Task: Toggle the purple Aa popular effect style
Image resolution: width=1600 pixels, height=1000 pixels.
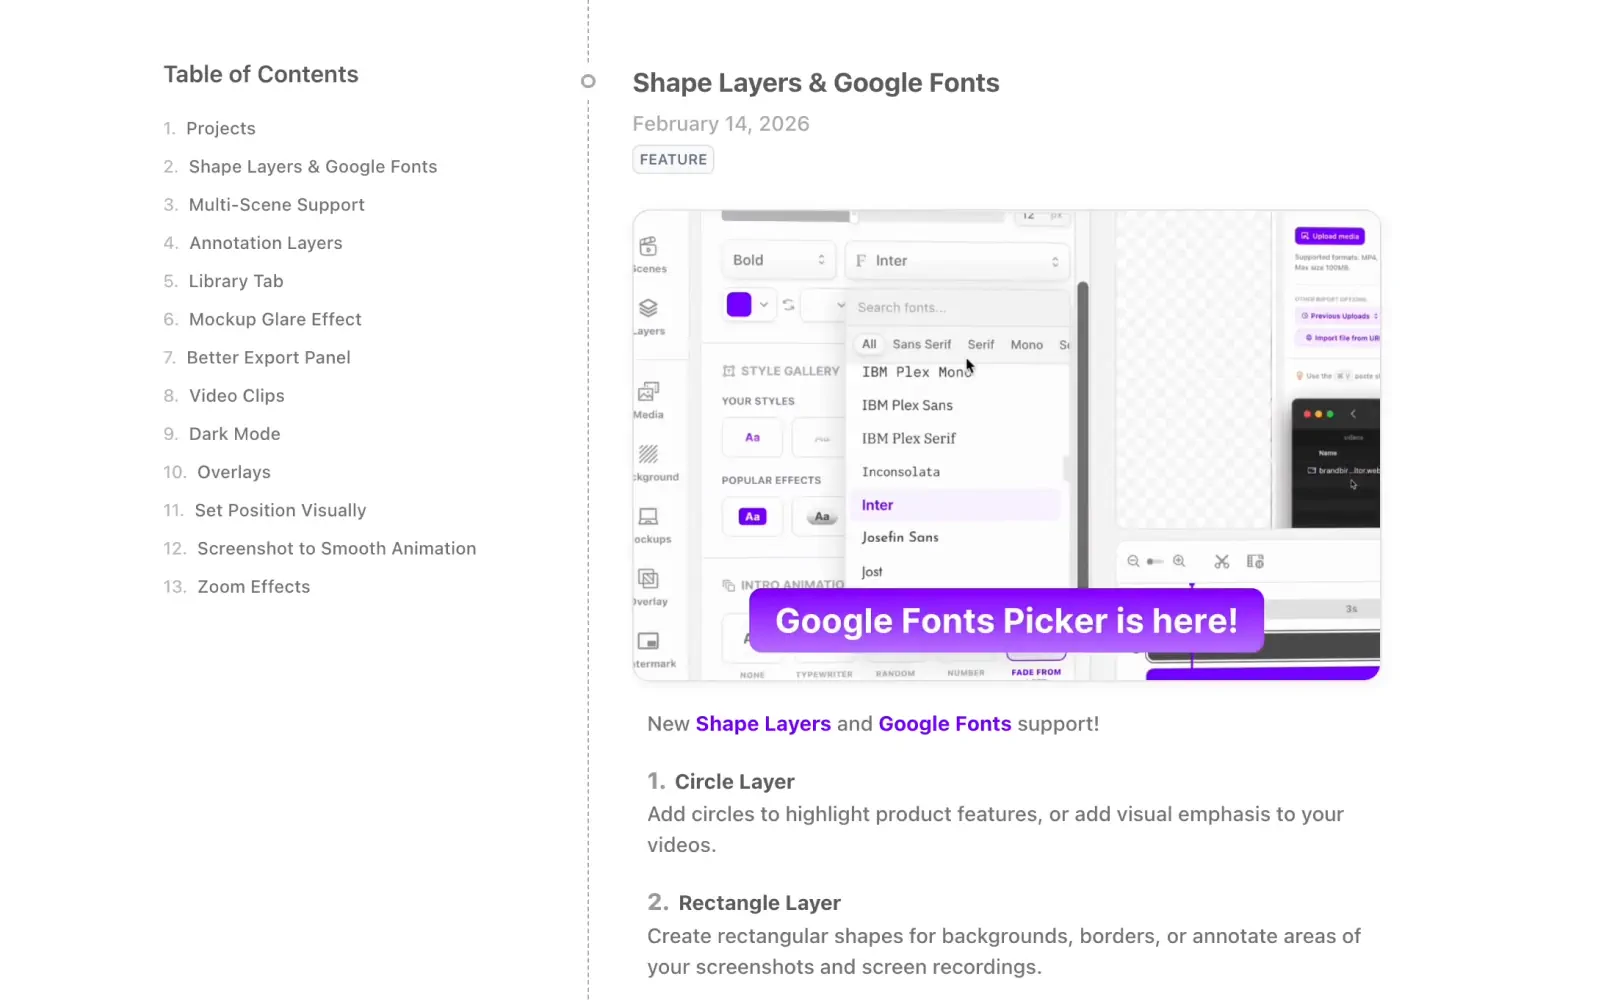Action: point(751,517)
